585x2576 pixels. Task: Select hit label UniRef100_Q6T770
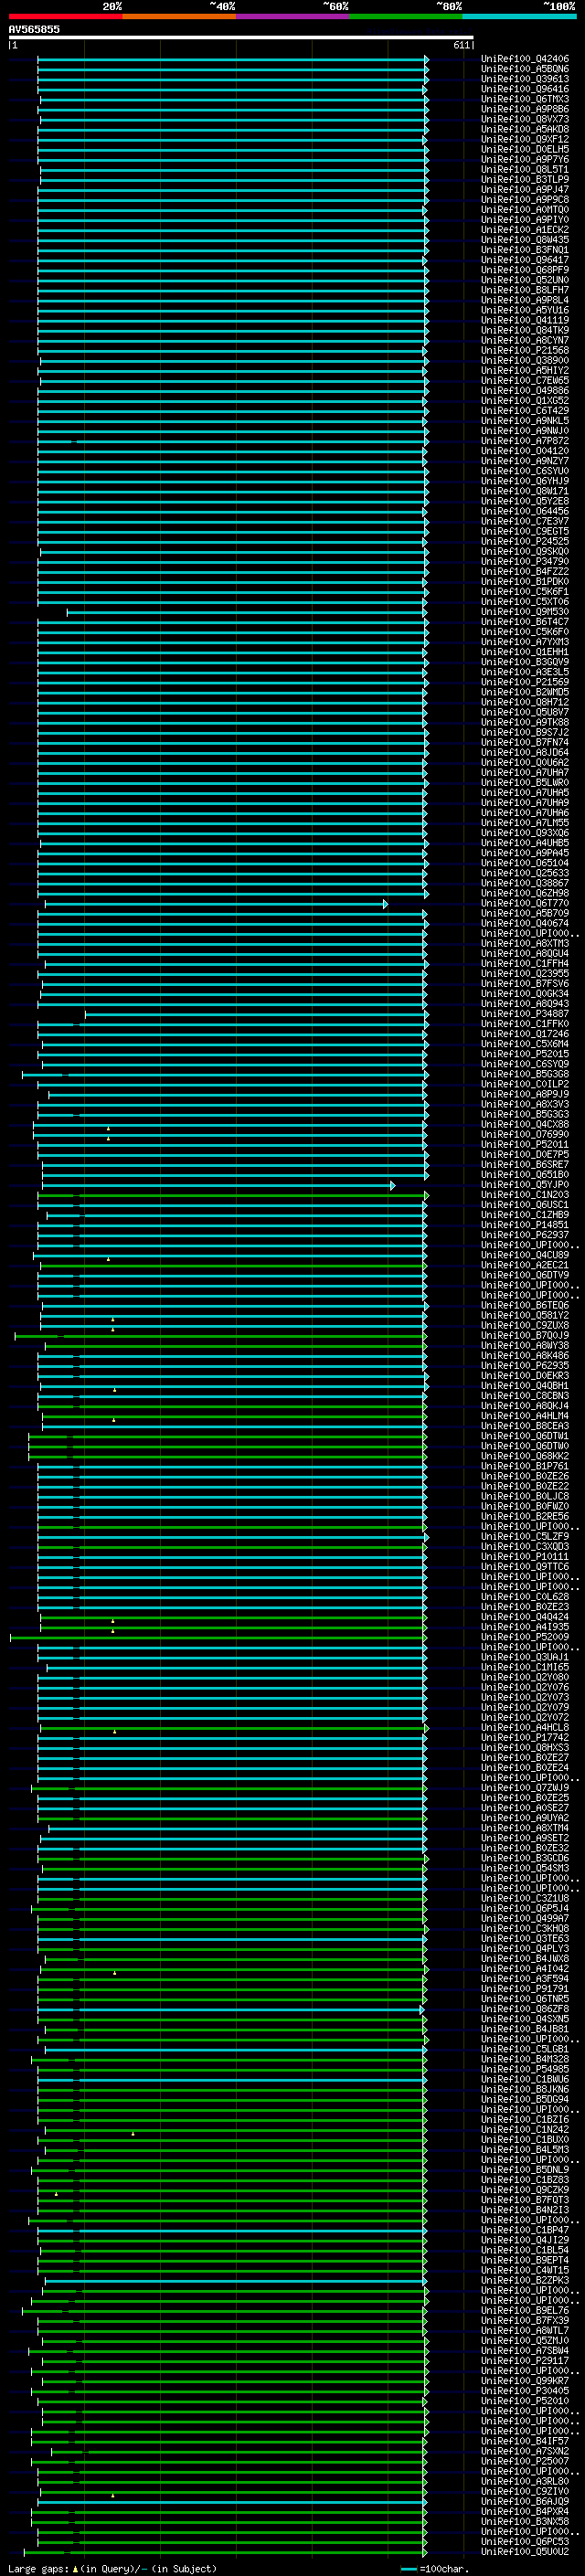tap(525, 903)
